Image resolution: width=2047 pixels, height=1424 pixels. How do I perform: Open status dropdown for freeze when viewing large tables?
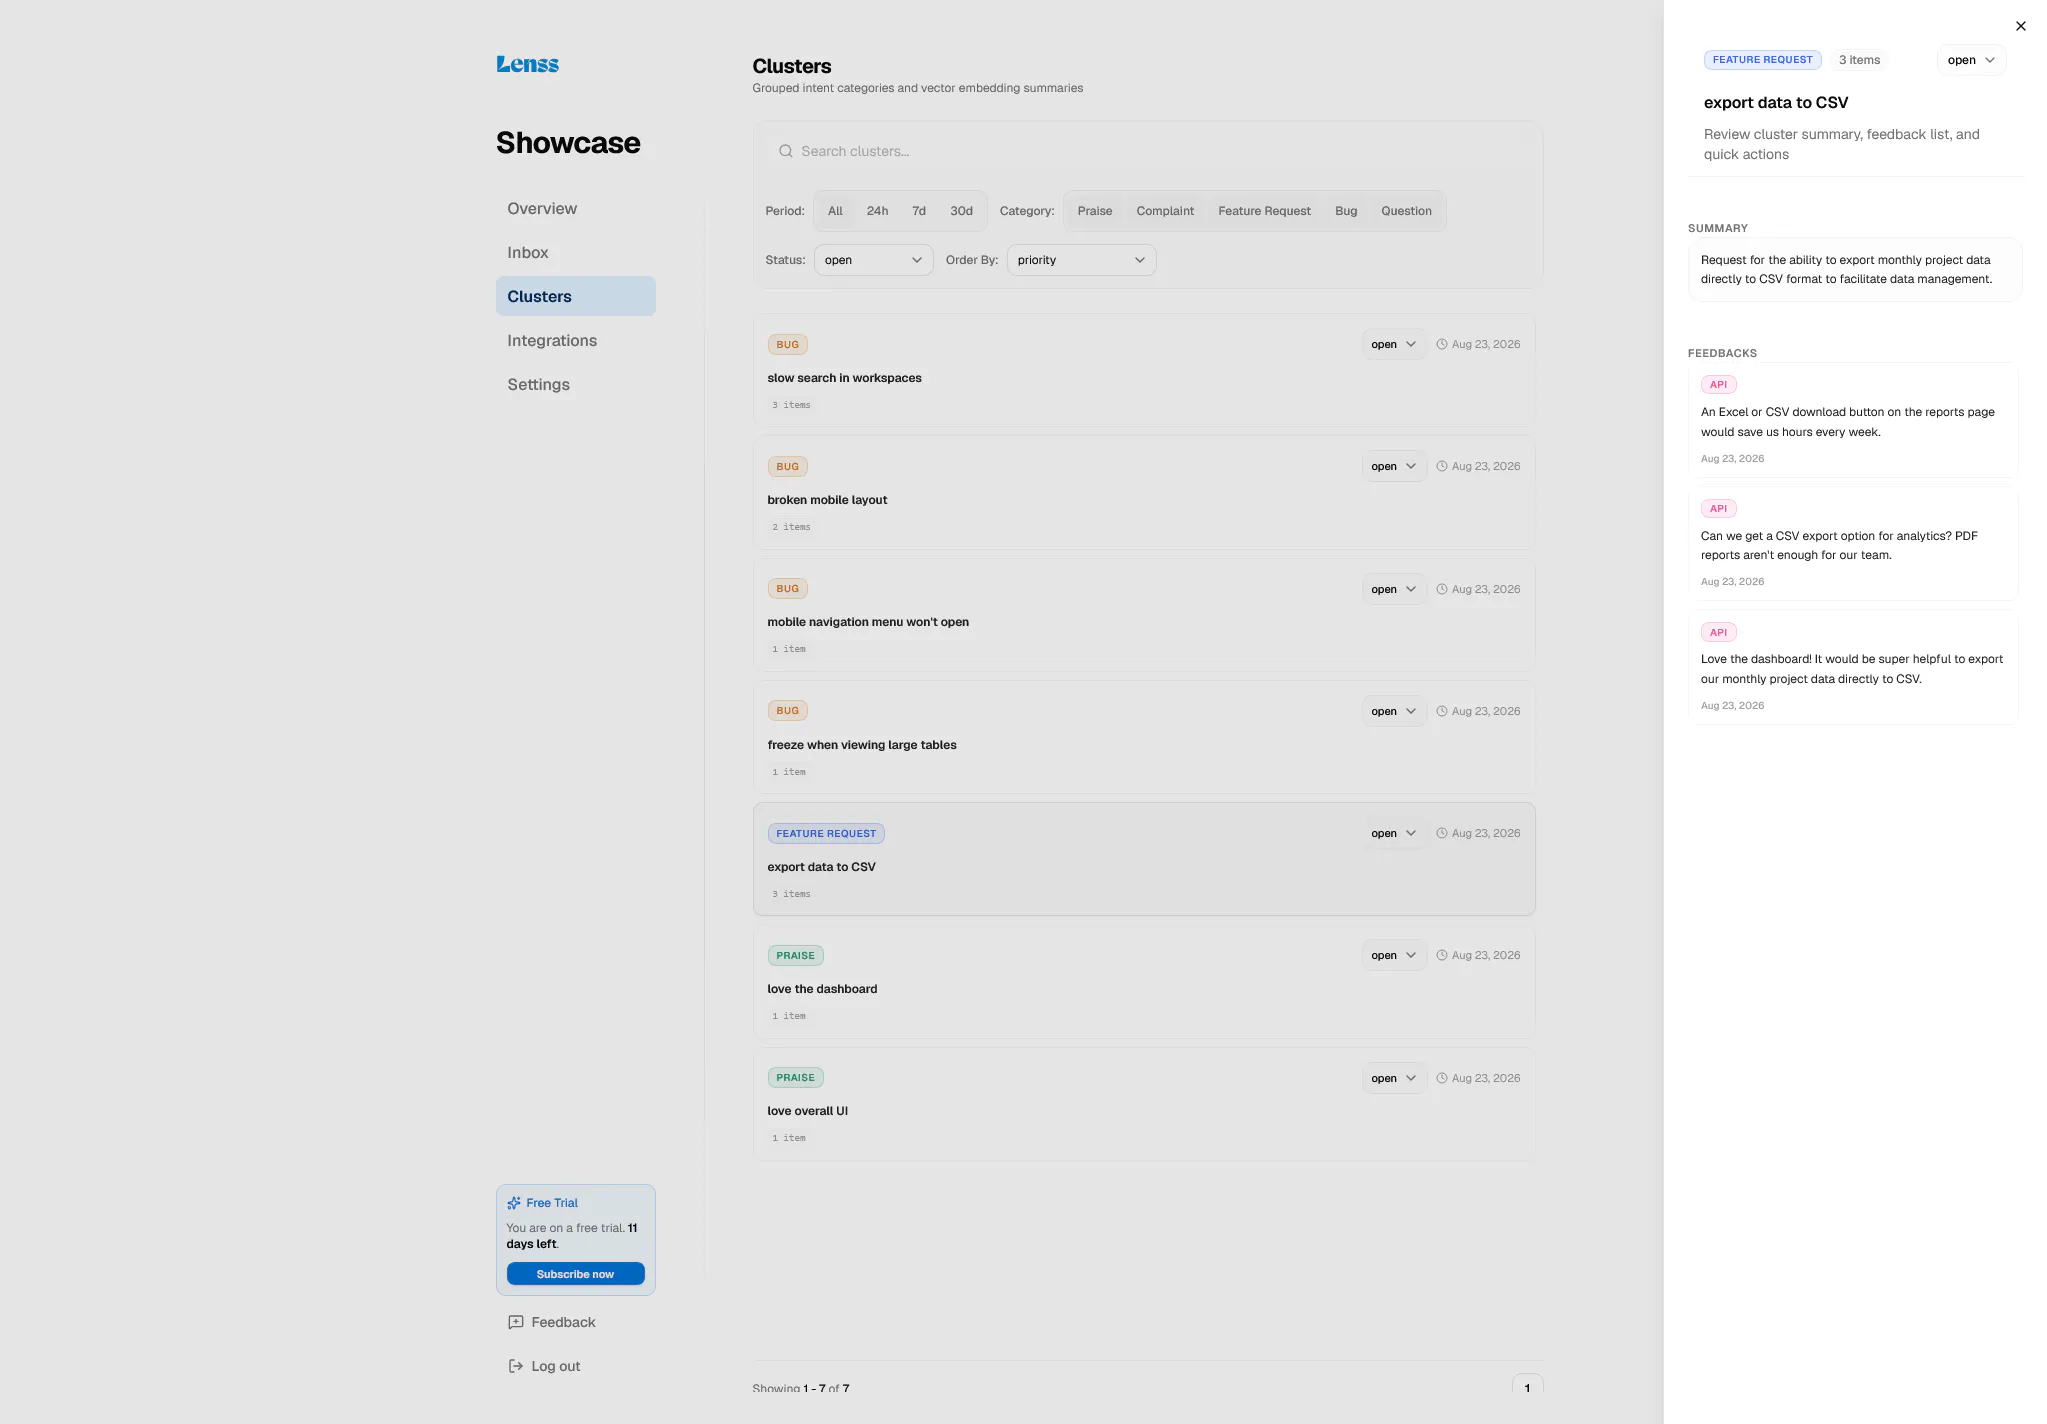1393,711
